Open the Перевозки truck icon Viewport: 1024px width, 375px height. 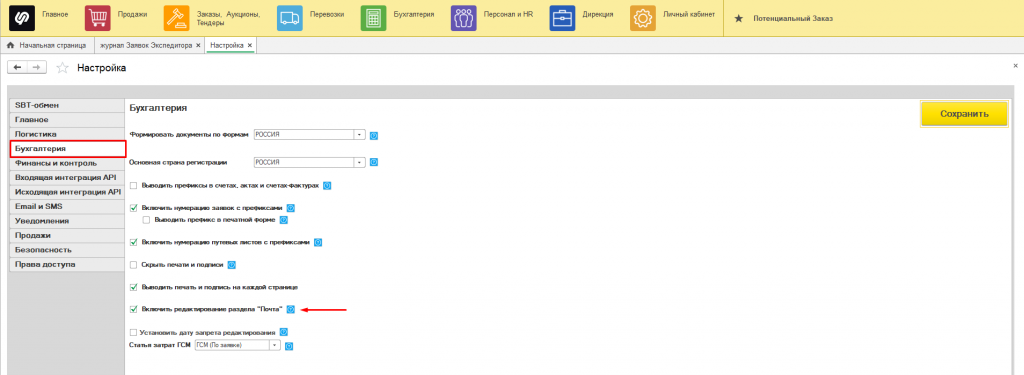point(289,18)
